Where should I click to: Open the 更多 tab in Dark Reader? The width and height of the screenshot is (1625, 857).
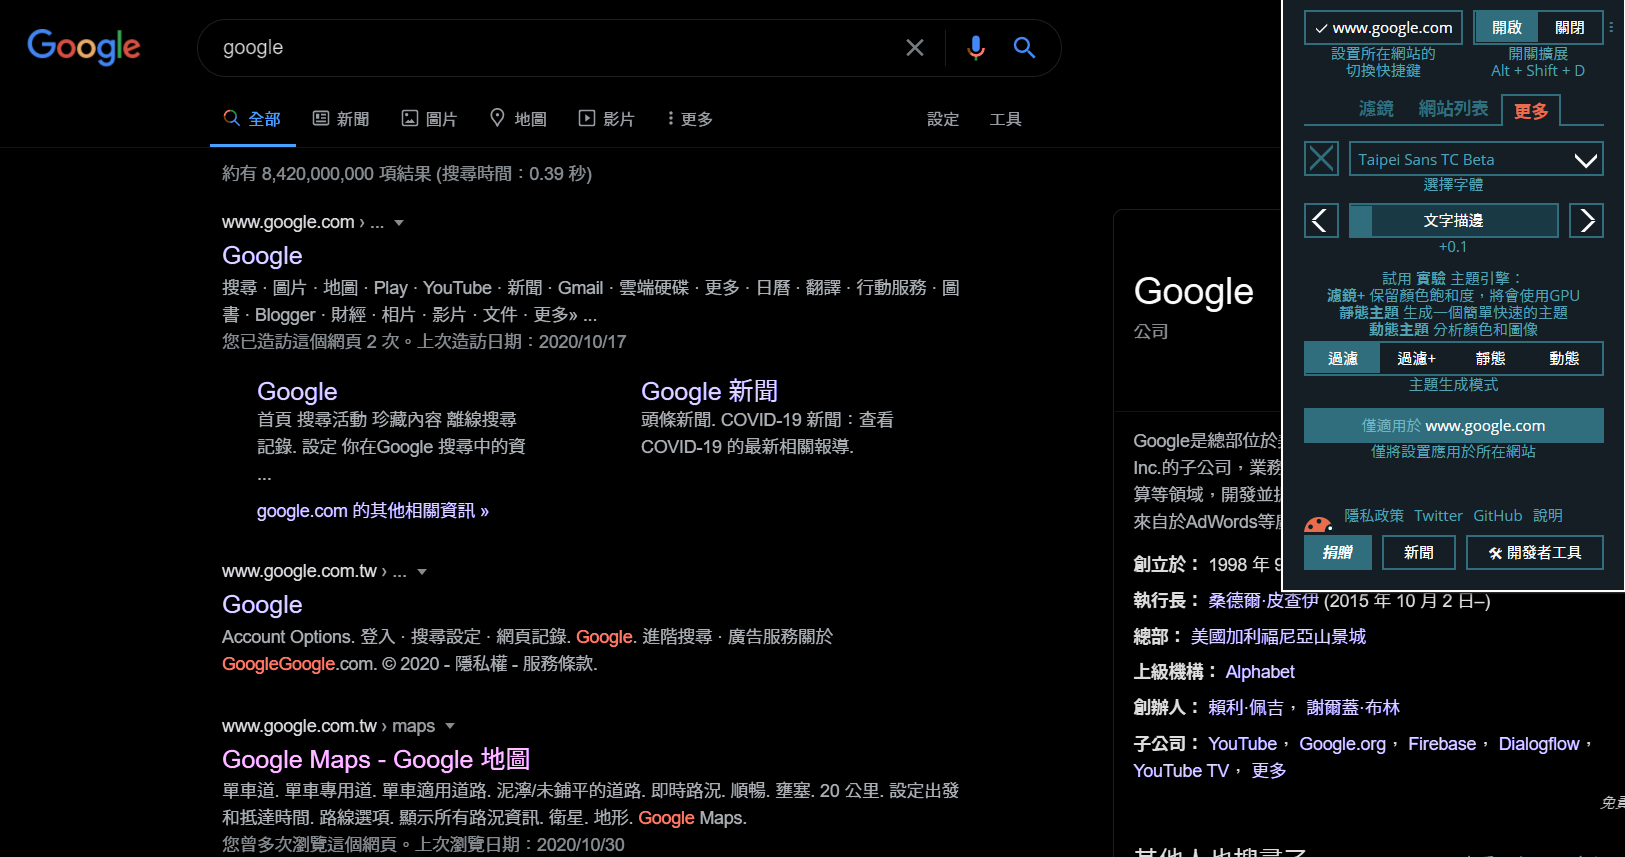(1531, 111)
